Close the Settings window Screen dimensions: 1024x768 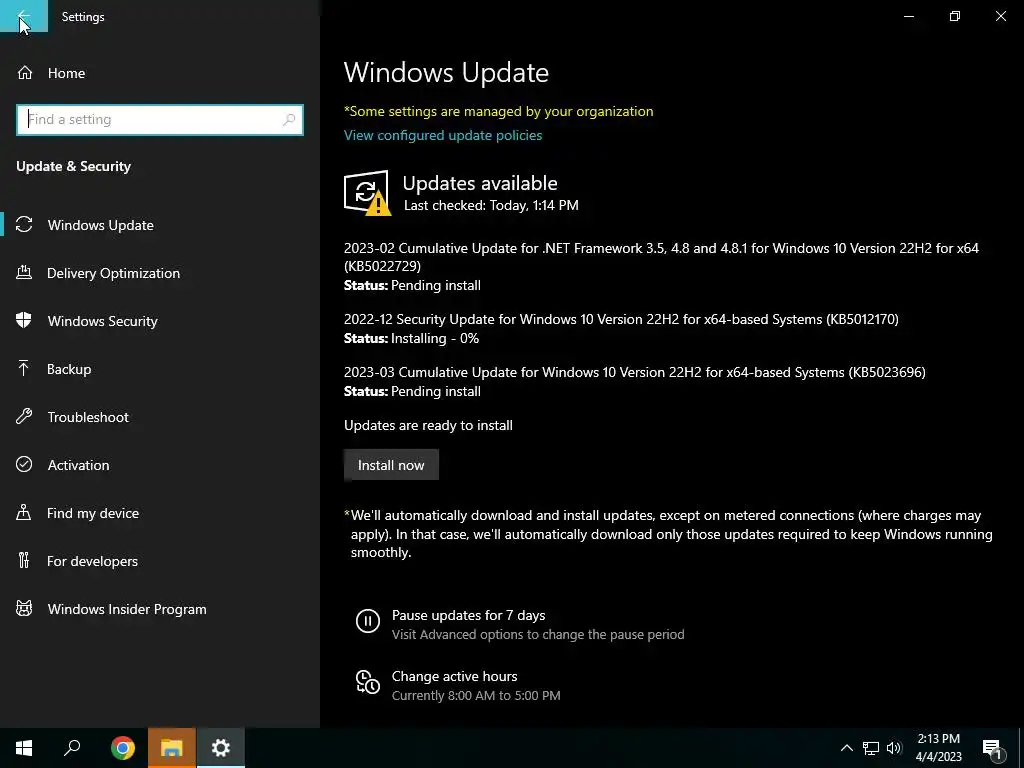(1000, 16)
